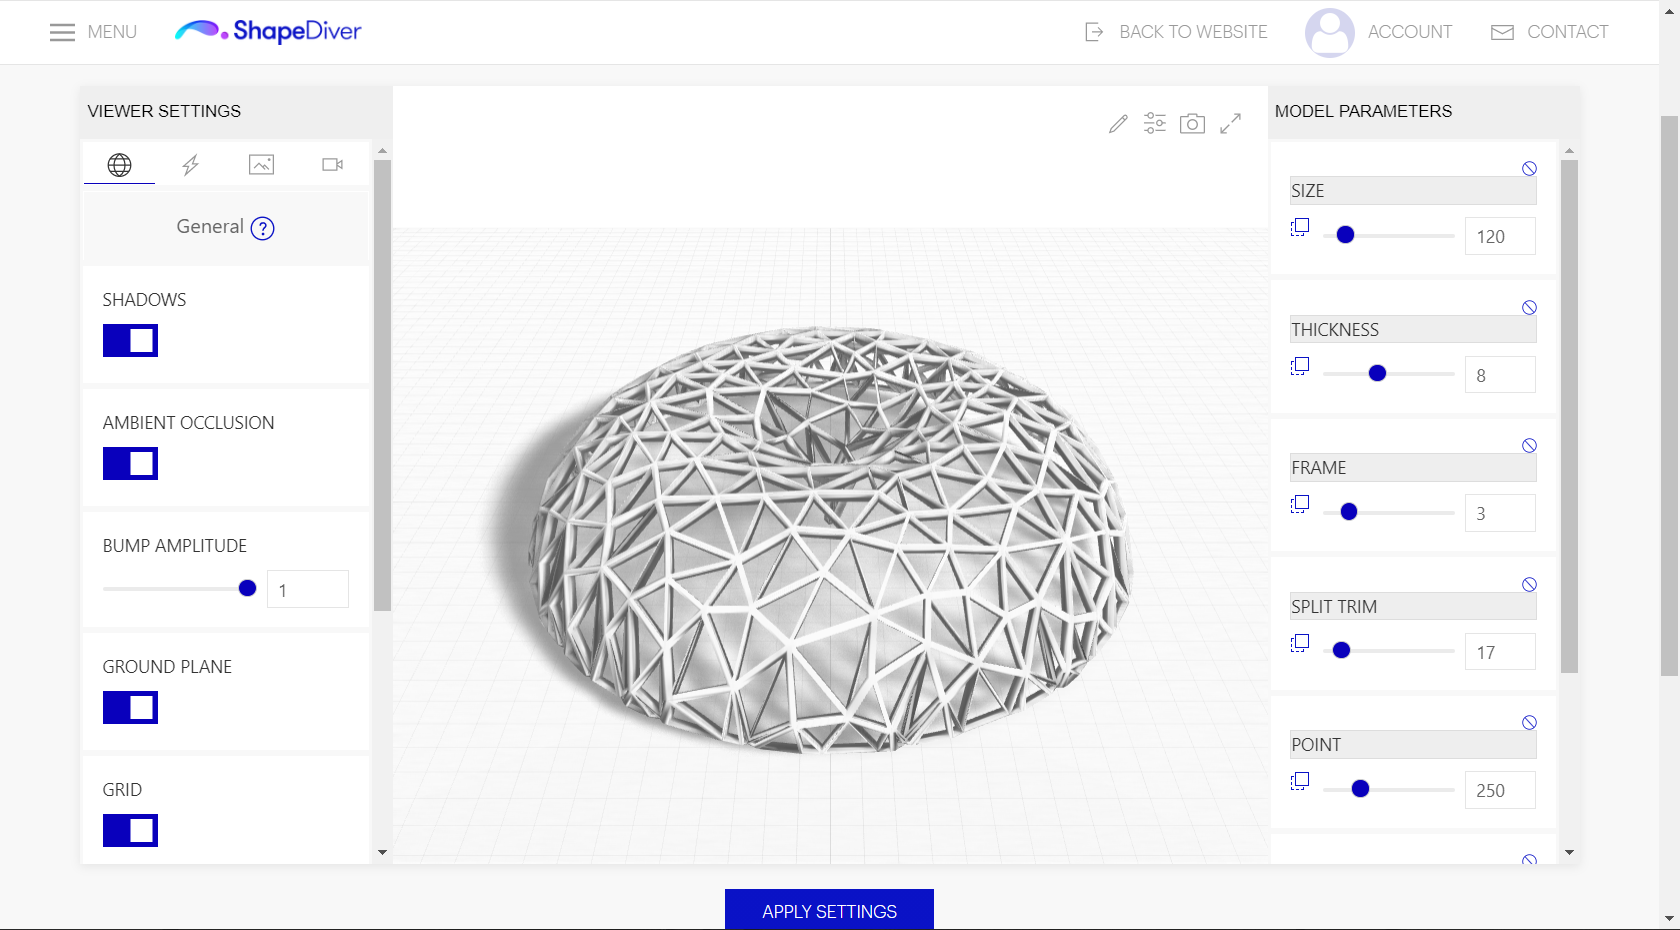The image size is (1680, 930).
Task: Click the model parameters scroll down arrow
Action: tap(1569, 852)
